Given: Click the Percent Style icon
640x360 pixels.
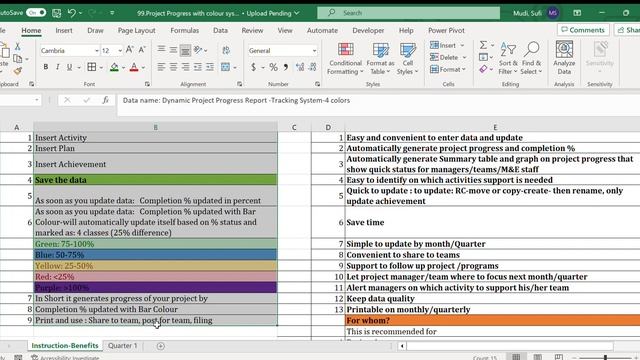Looking at the screenshot, I should pyautogui.click(x=273, y=67).
